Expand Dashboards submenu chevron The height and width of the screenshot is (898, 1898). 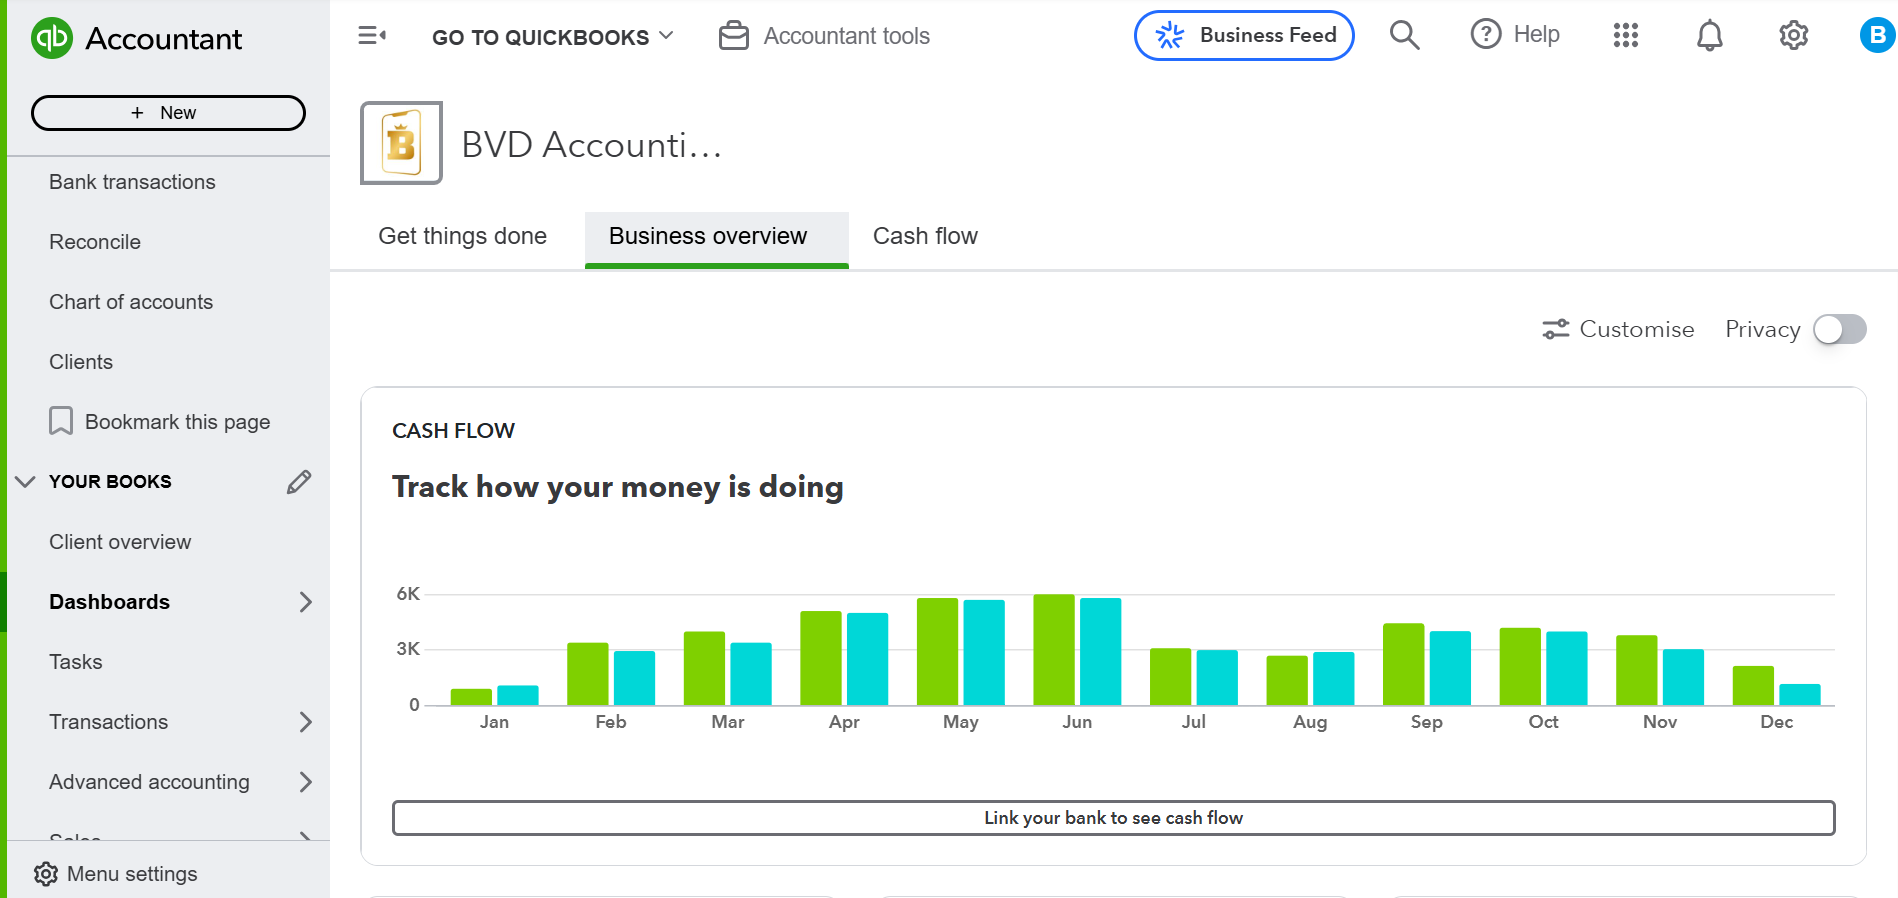[x=306, y=602]
